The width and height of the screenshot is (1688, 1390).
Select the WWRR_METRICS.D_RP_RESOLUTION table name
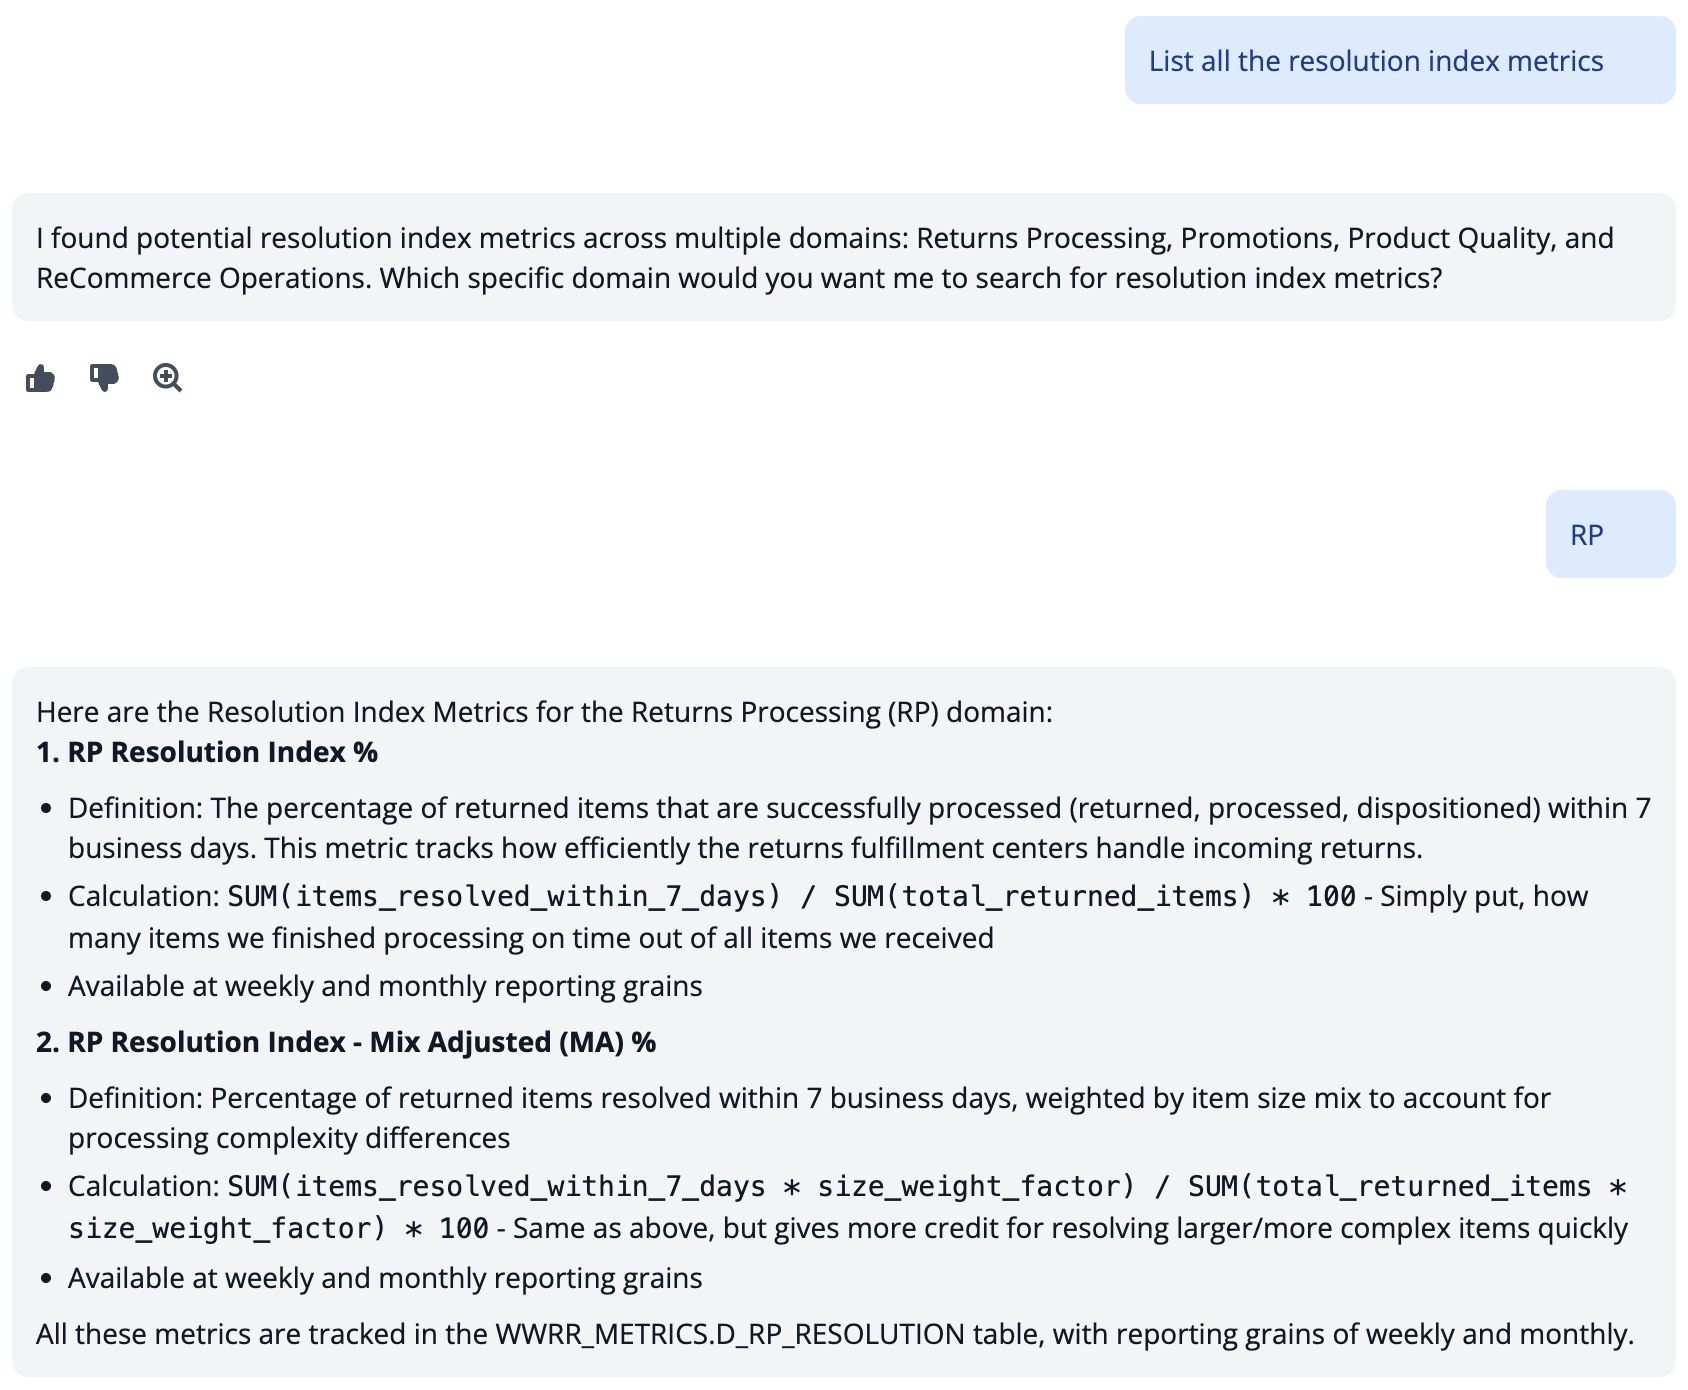click(731, 1333)
